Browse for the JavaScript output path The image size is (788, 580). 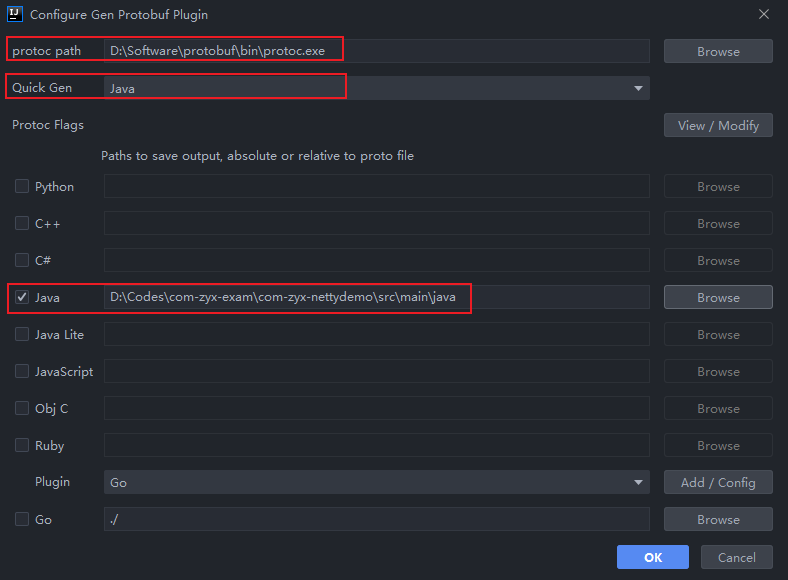coord(718,371)
